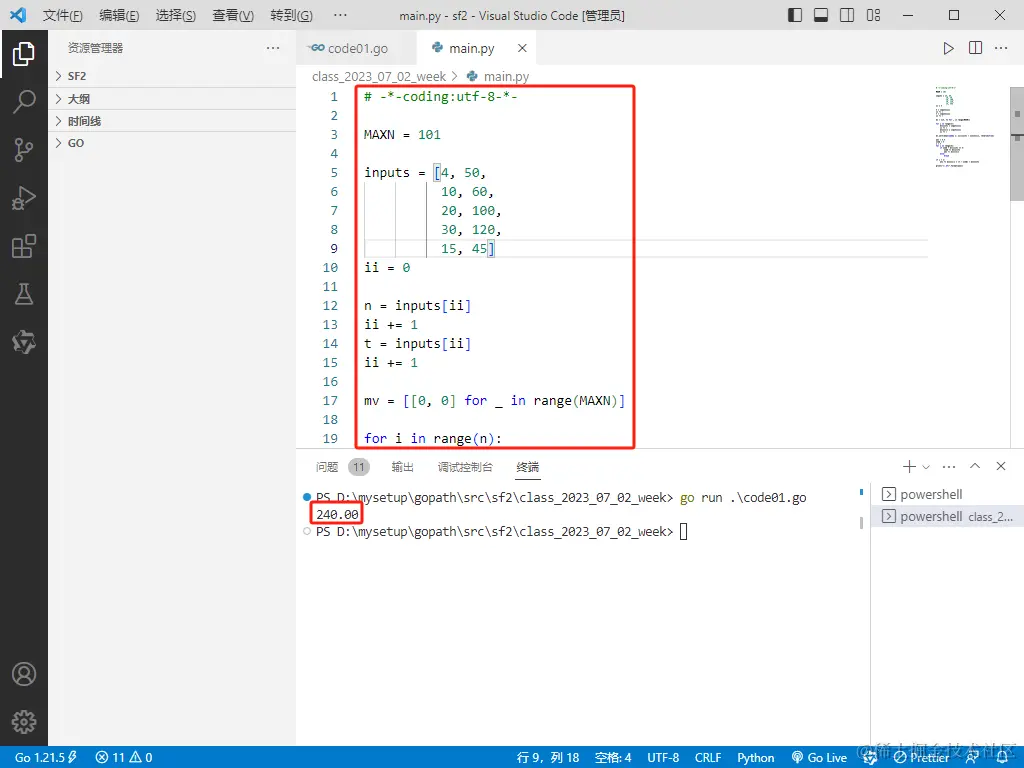Click breadcrumb main.py file
The image size is (1024, 768).
tap(498, 76)
